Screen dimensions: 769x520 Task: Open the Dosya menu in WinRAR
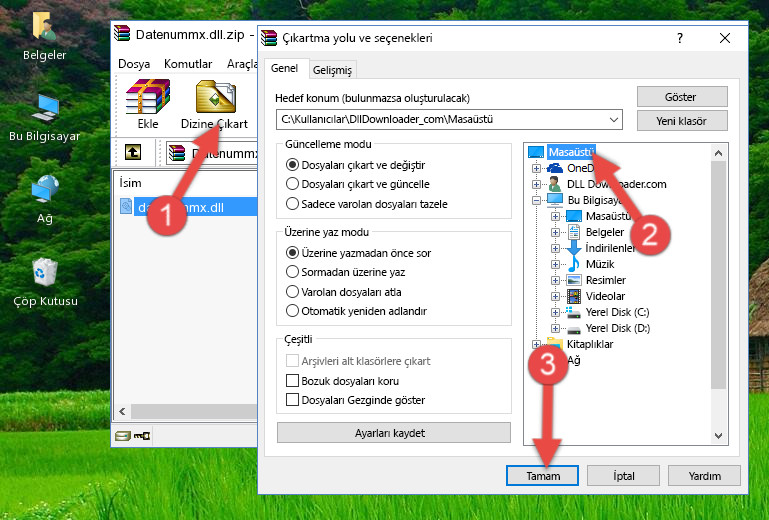click(x=134, y=64)
